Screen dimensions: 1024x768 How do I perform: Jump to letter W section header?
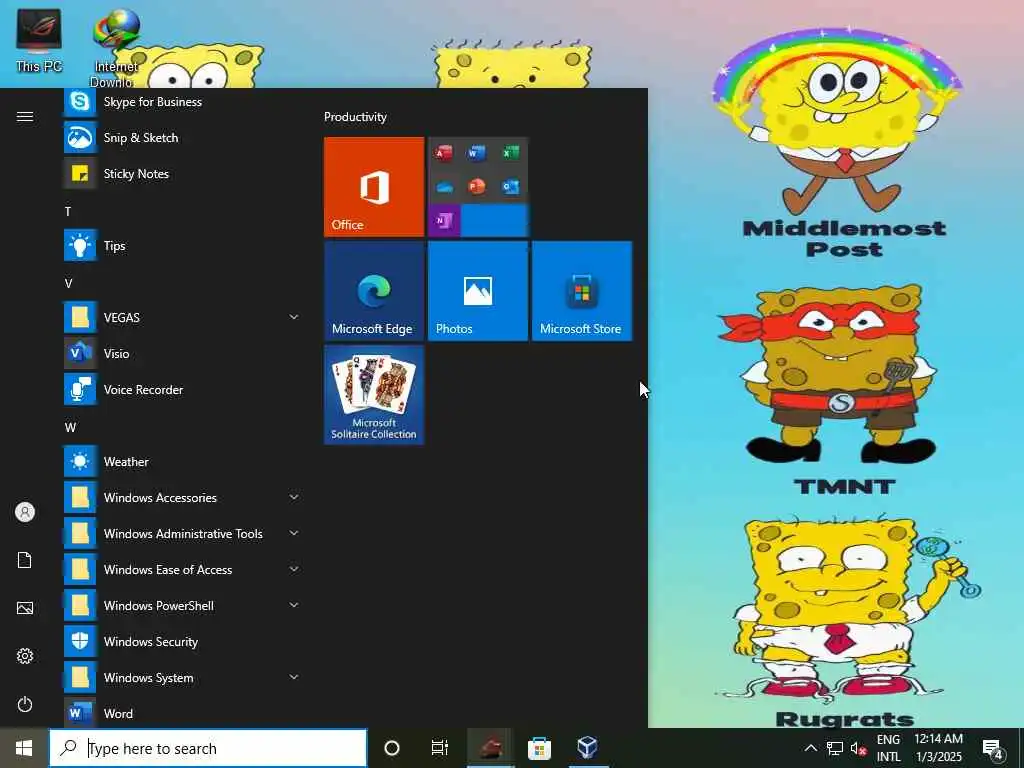coord(70,428)
